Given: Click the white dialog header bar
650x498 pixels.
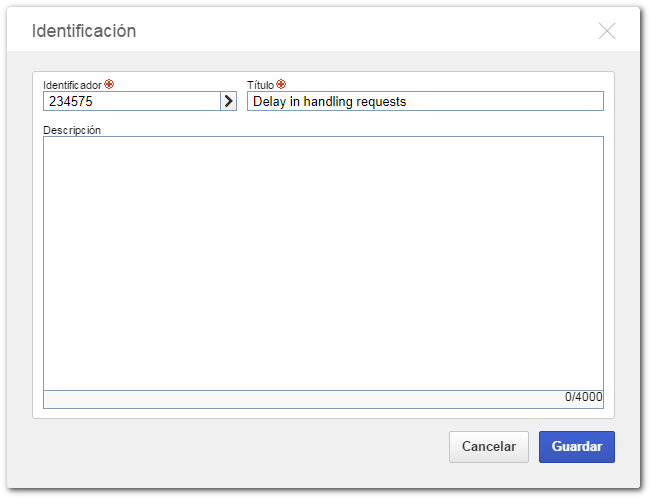Looking at the screenshot, I should (323, 29).
